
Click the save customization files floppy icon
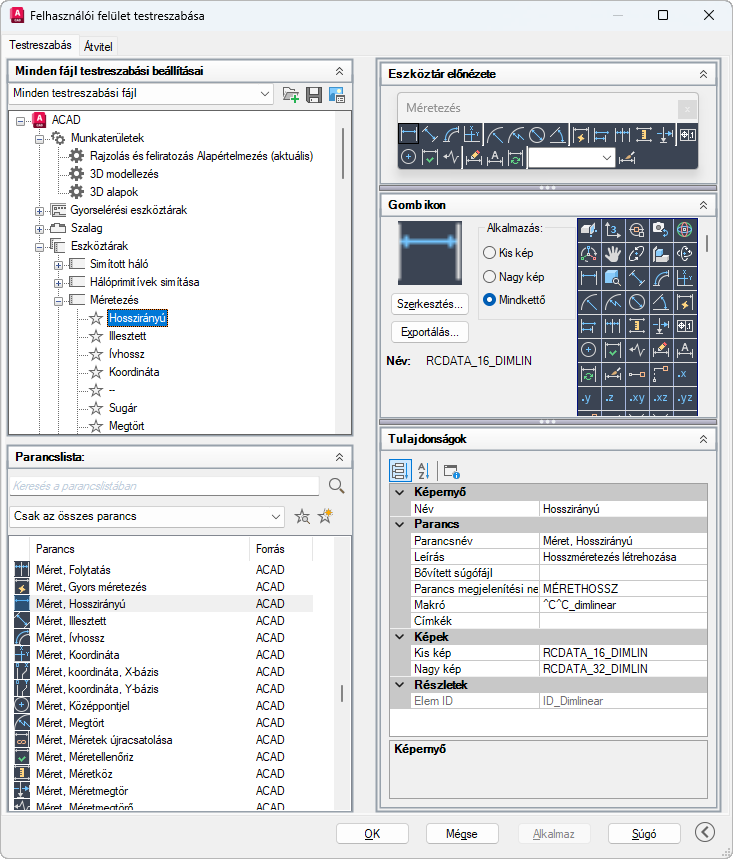(x=314, y=94)
